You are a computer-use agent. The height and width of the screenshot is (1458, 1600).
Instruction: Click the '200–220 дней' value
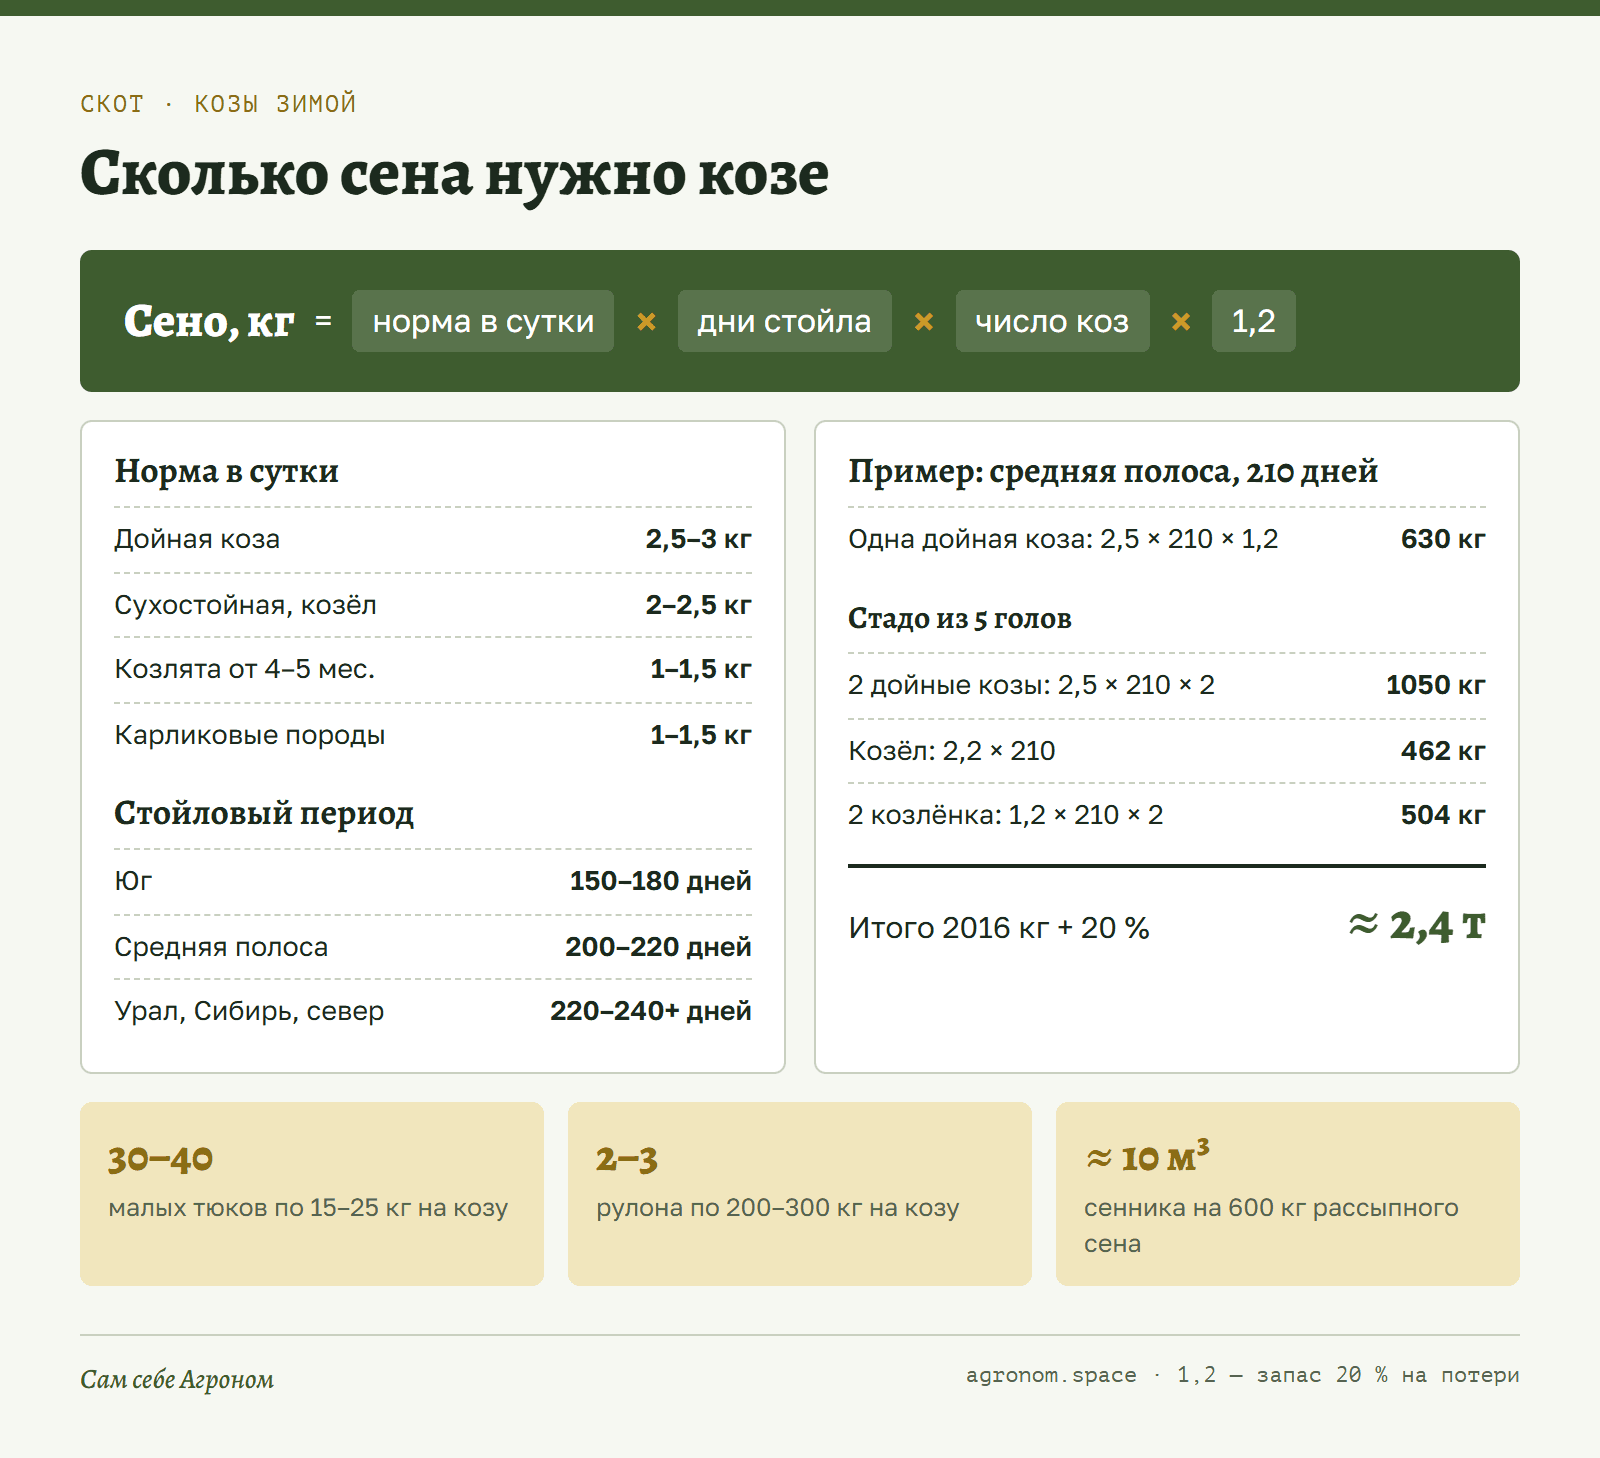(658, 947)
